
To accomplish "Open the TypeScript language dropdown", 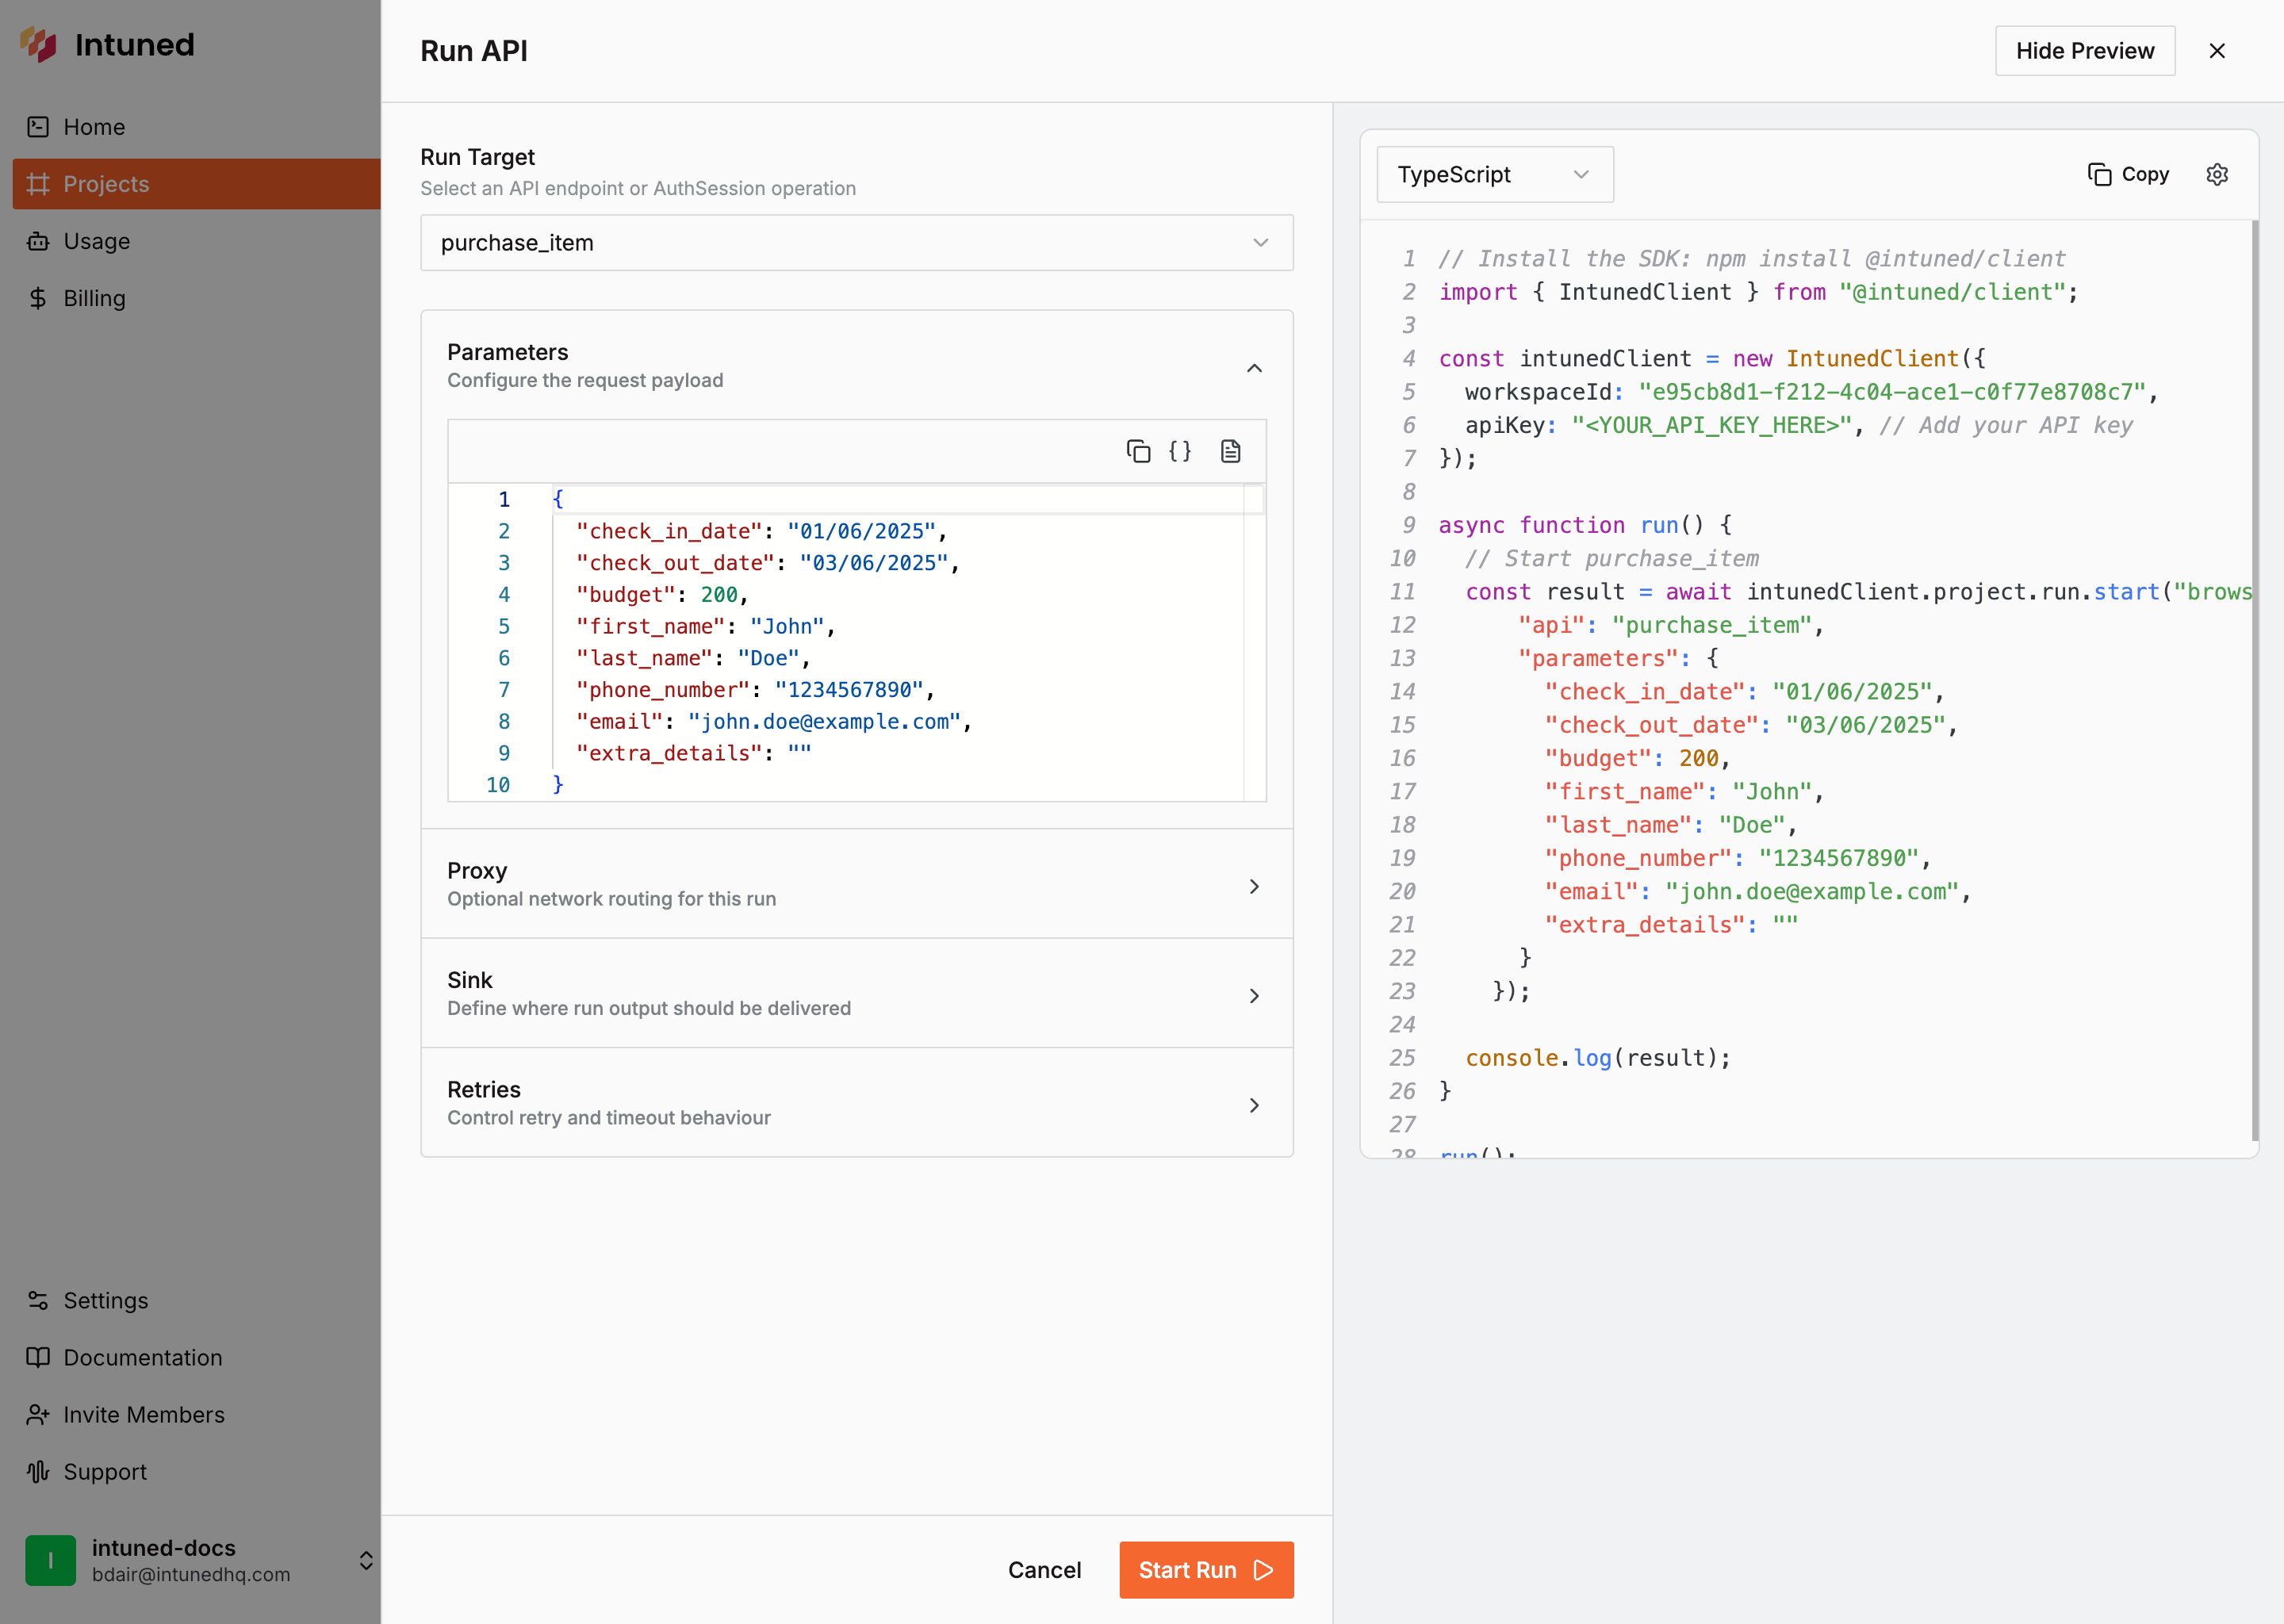I will [x=1495, y=174].
